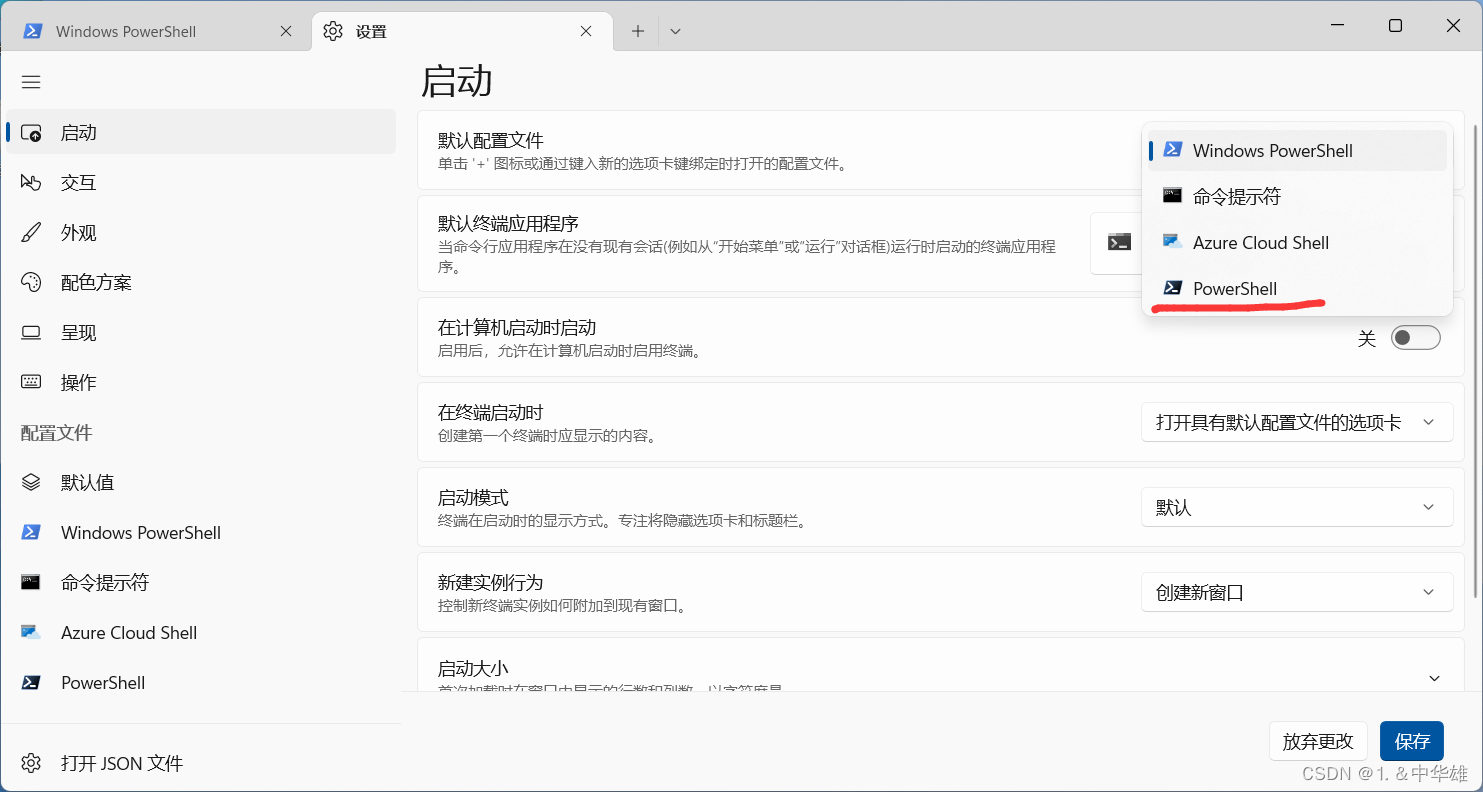Click the 交互 cursor icon in sidebar
Viewport: 1483px width, 792px height.
(31, 183)
